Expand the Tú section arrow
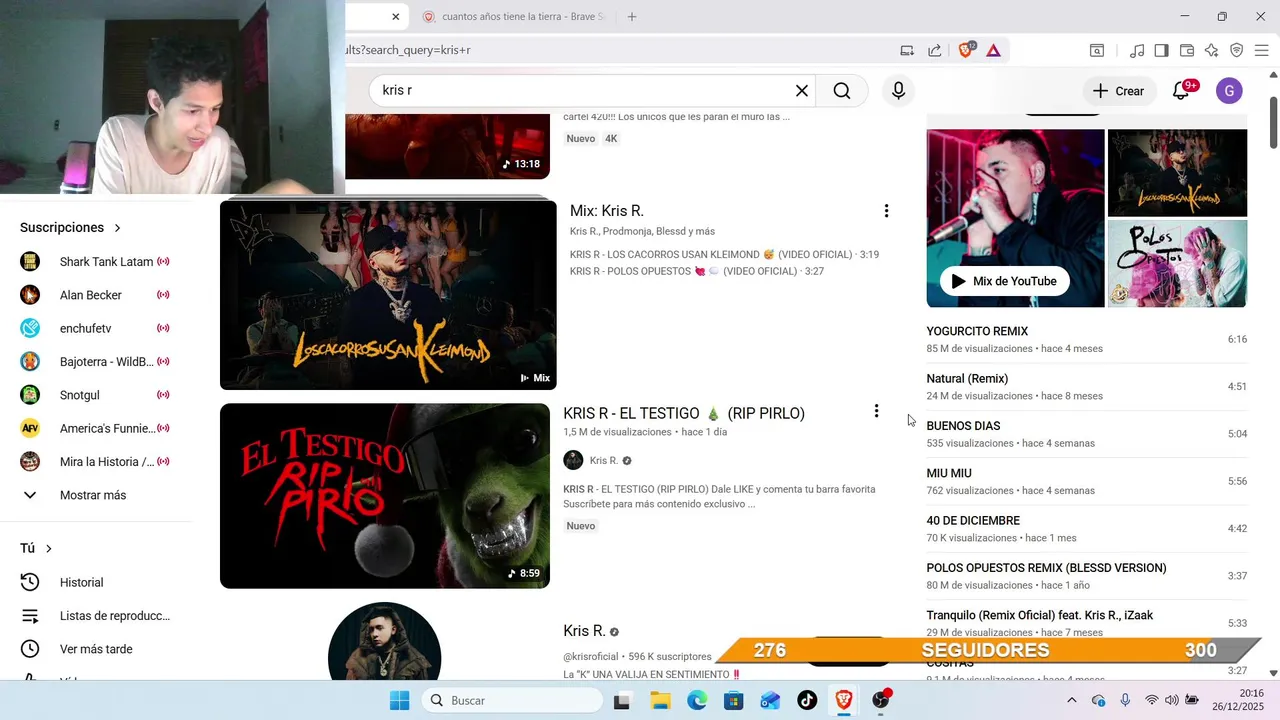Image resolution: width=1280 pixels, height=720 pixels. click(48, 548)
